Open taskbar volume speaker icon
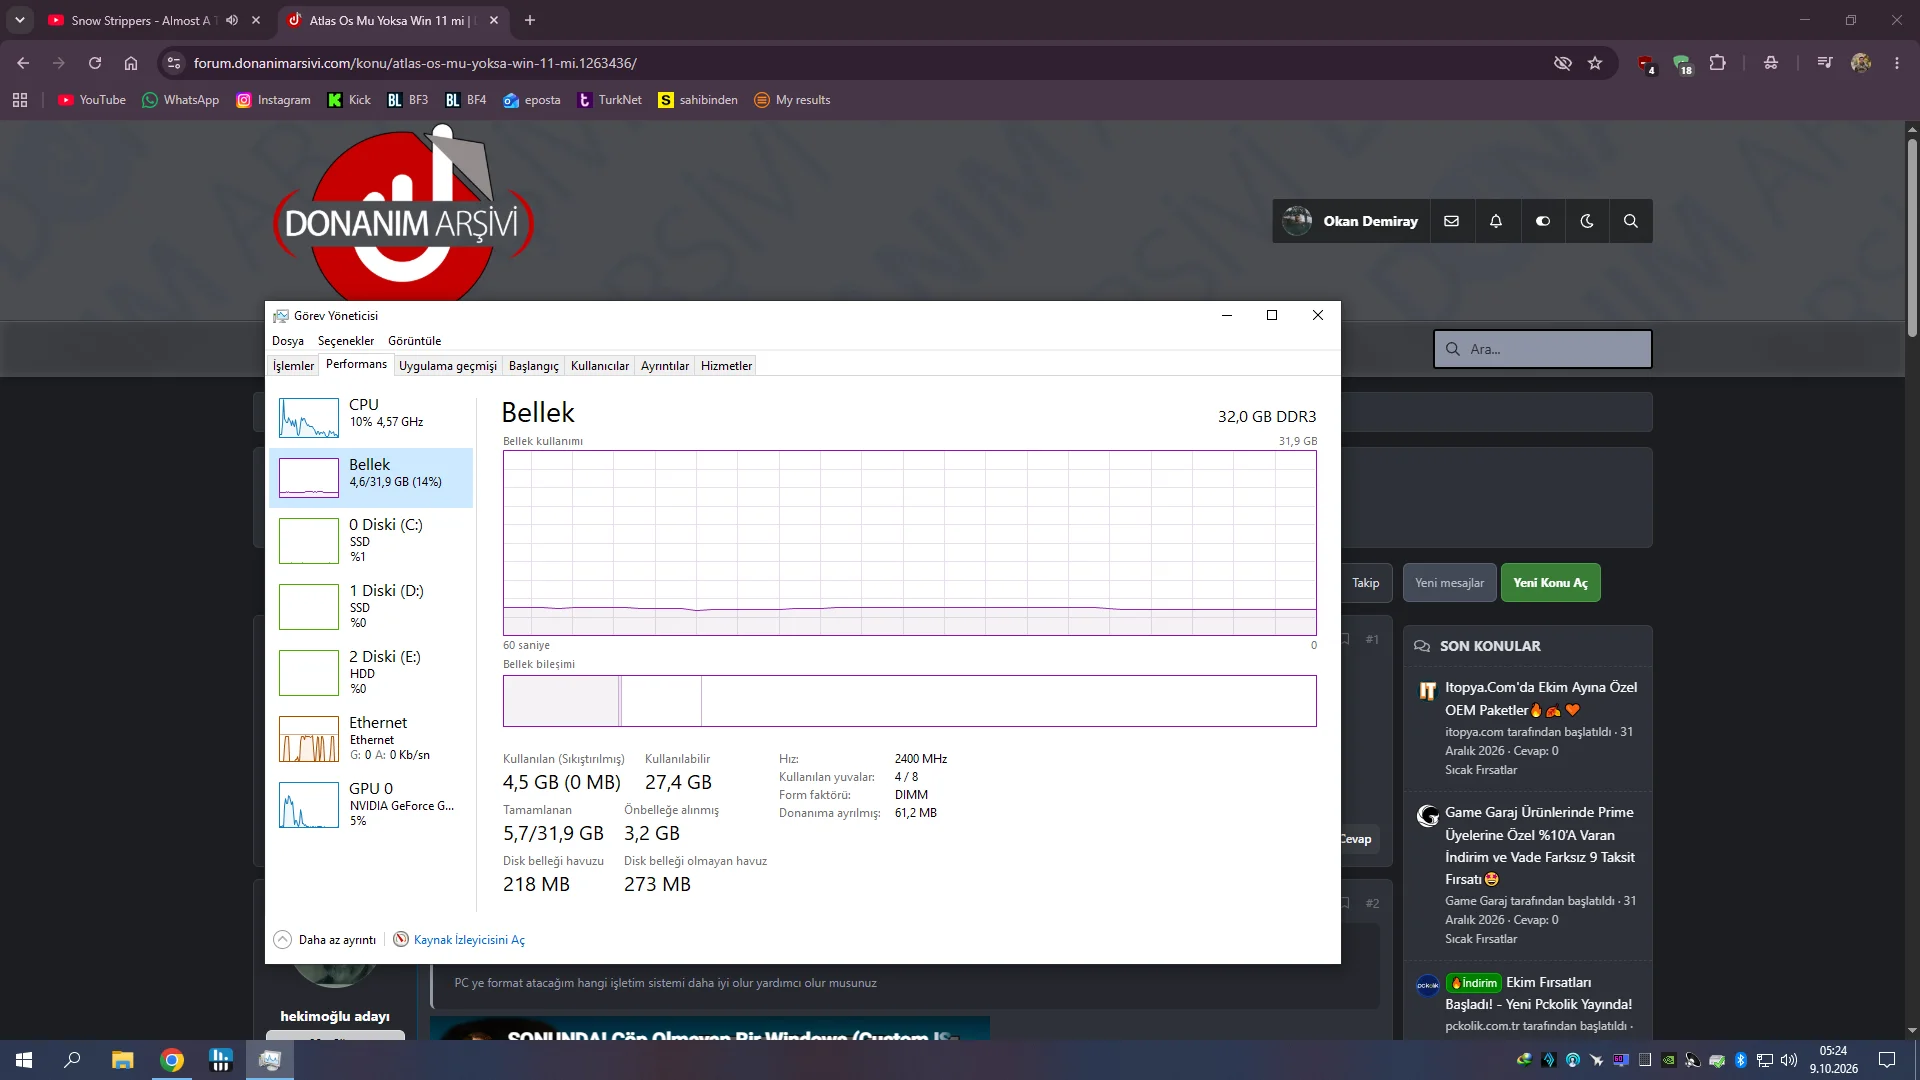1920x1080 pixels. point(1789,1060)
